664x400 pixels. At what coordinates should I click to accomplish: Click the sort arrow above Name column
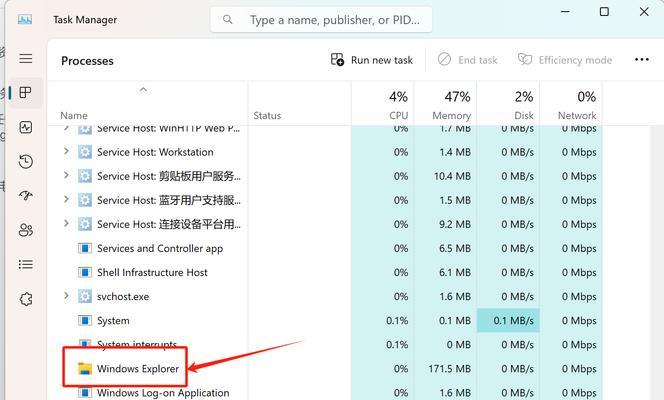[x=143, y=89]
